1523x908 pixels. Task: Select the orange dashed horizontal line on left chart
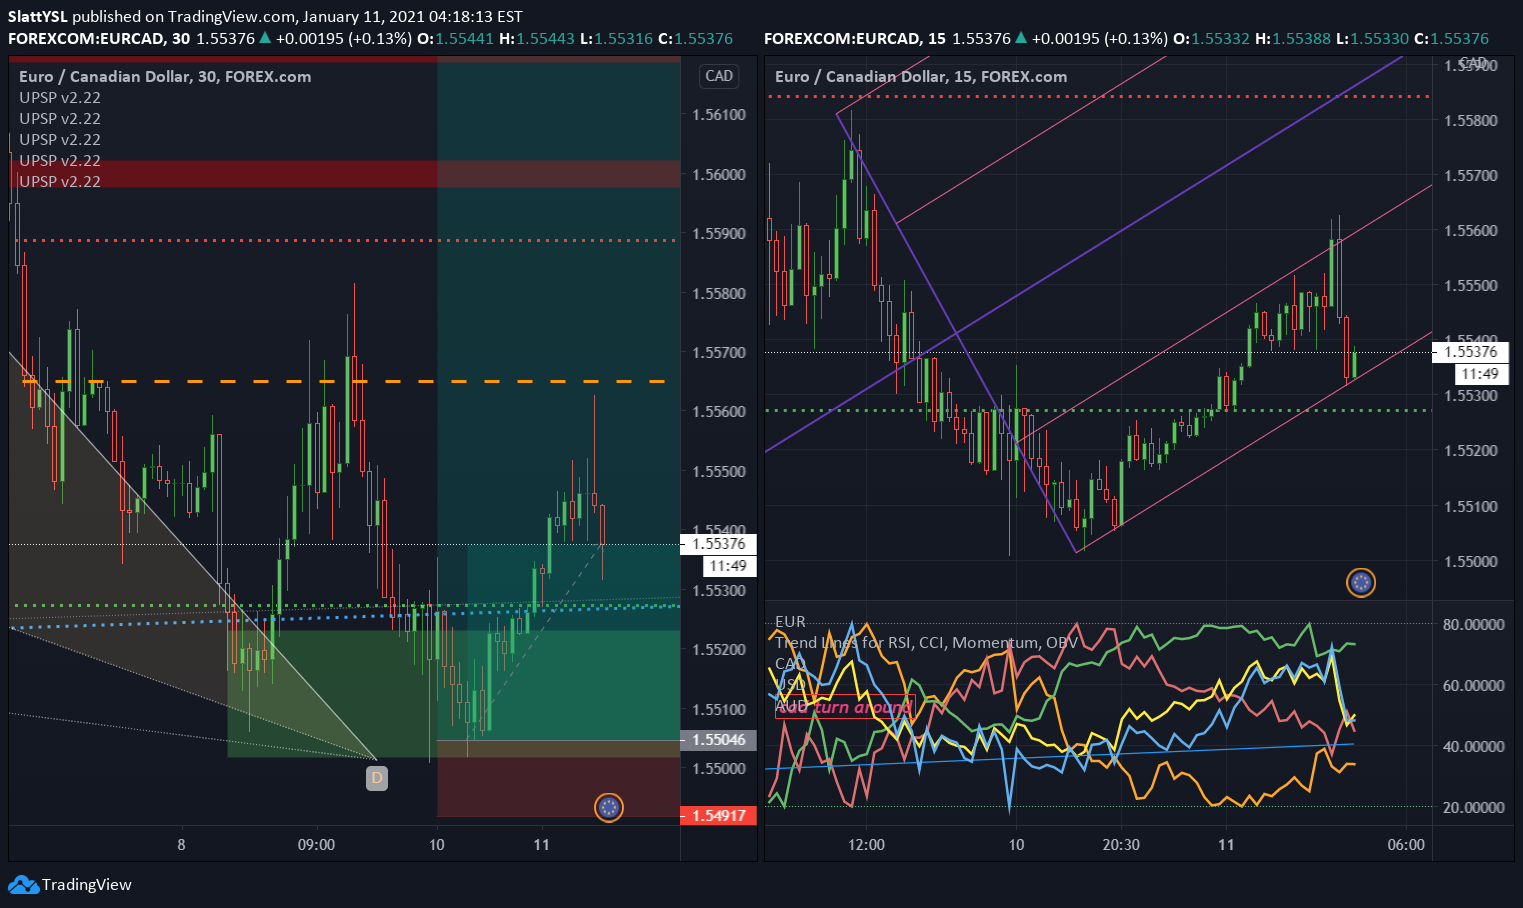344,381
